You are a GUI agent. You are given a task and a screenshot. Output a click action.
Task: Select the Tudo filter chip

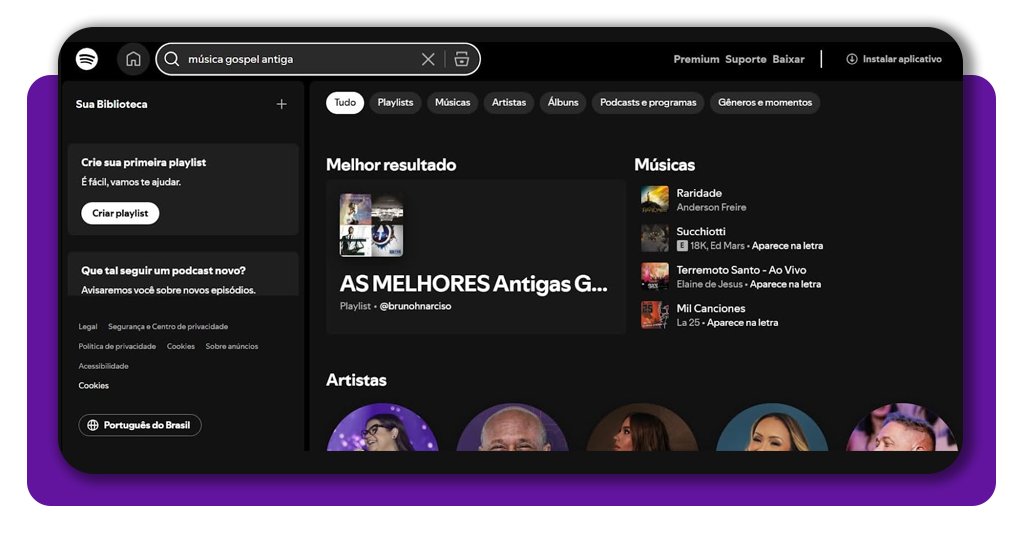coord(345,102)
